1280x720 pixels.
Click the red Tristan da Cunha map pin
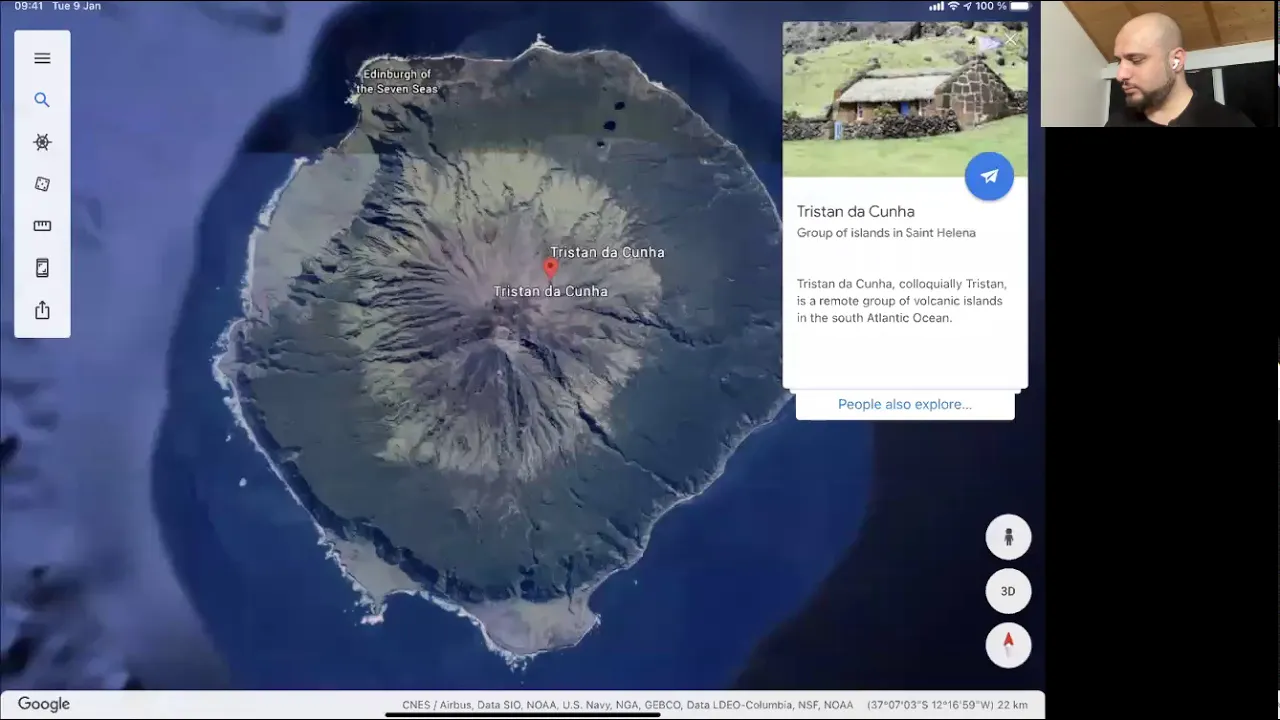pos(550,268)
